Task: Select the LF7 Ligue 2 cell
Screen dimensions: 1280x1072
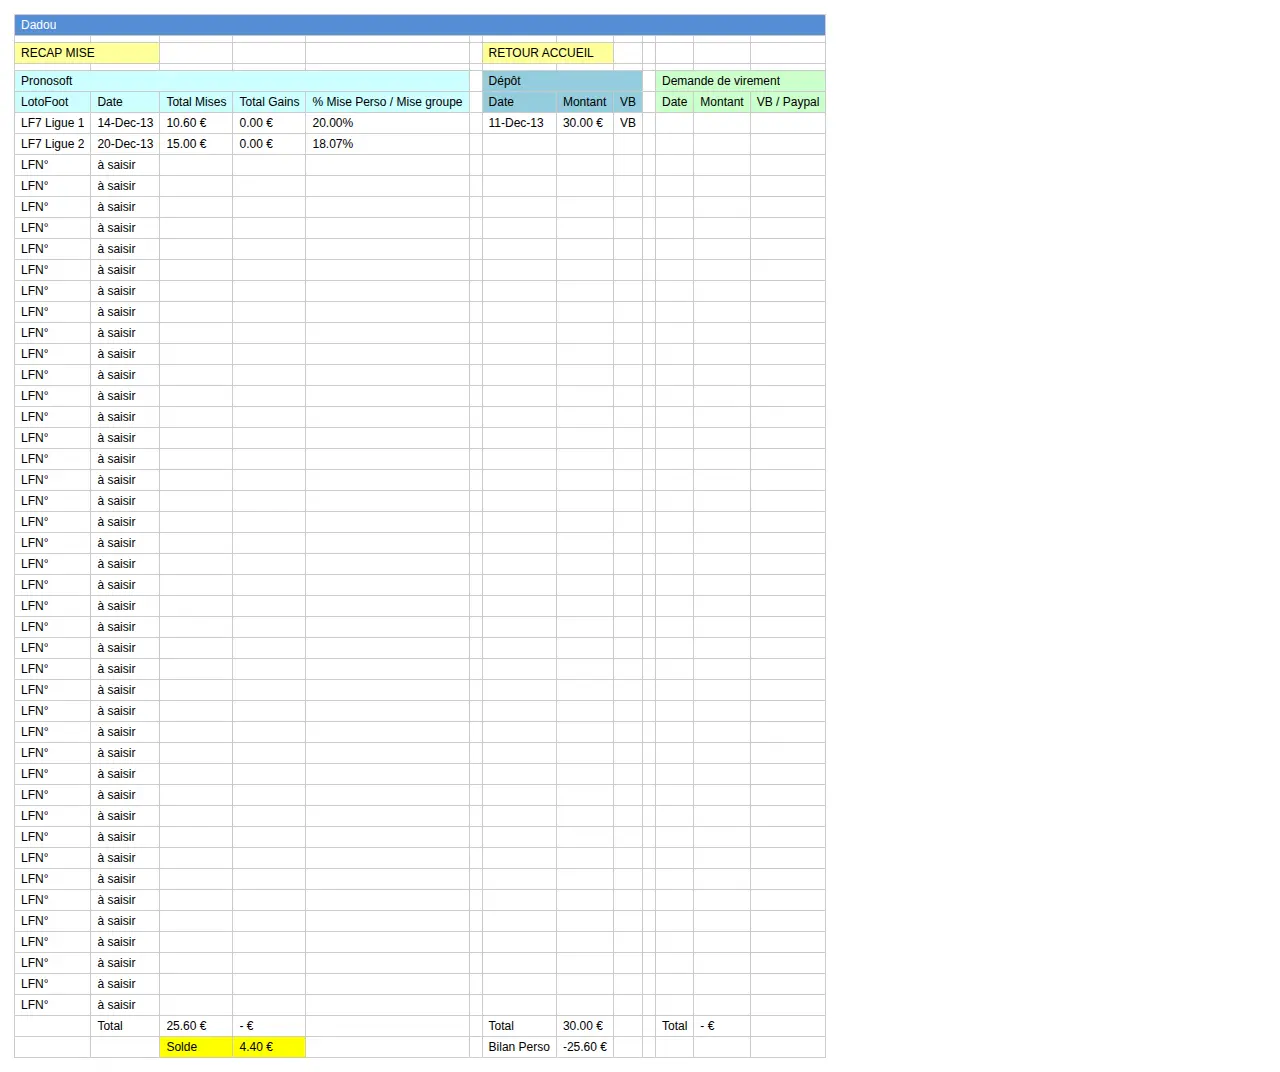Action: (x=53, y=144)
